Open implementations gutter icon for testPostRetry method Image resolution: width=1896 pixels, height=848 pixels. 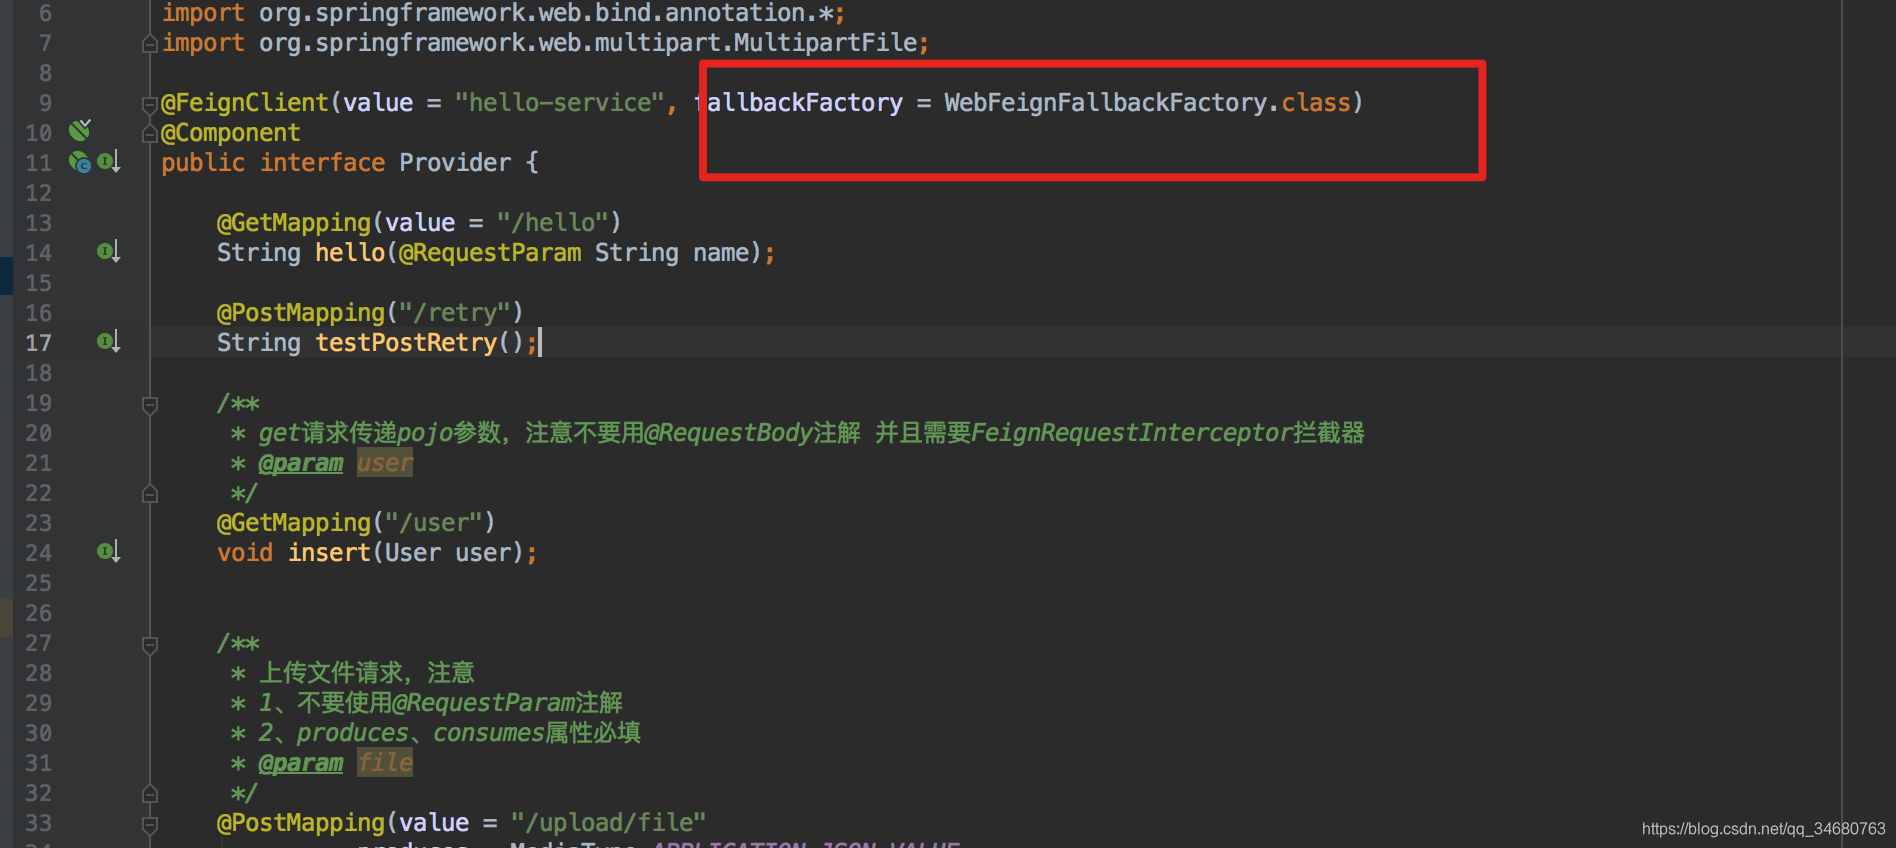[109, 342]
